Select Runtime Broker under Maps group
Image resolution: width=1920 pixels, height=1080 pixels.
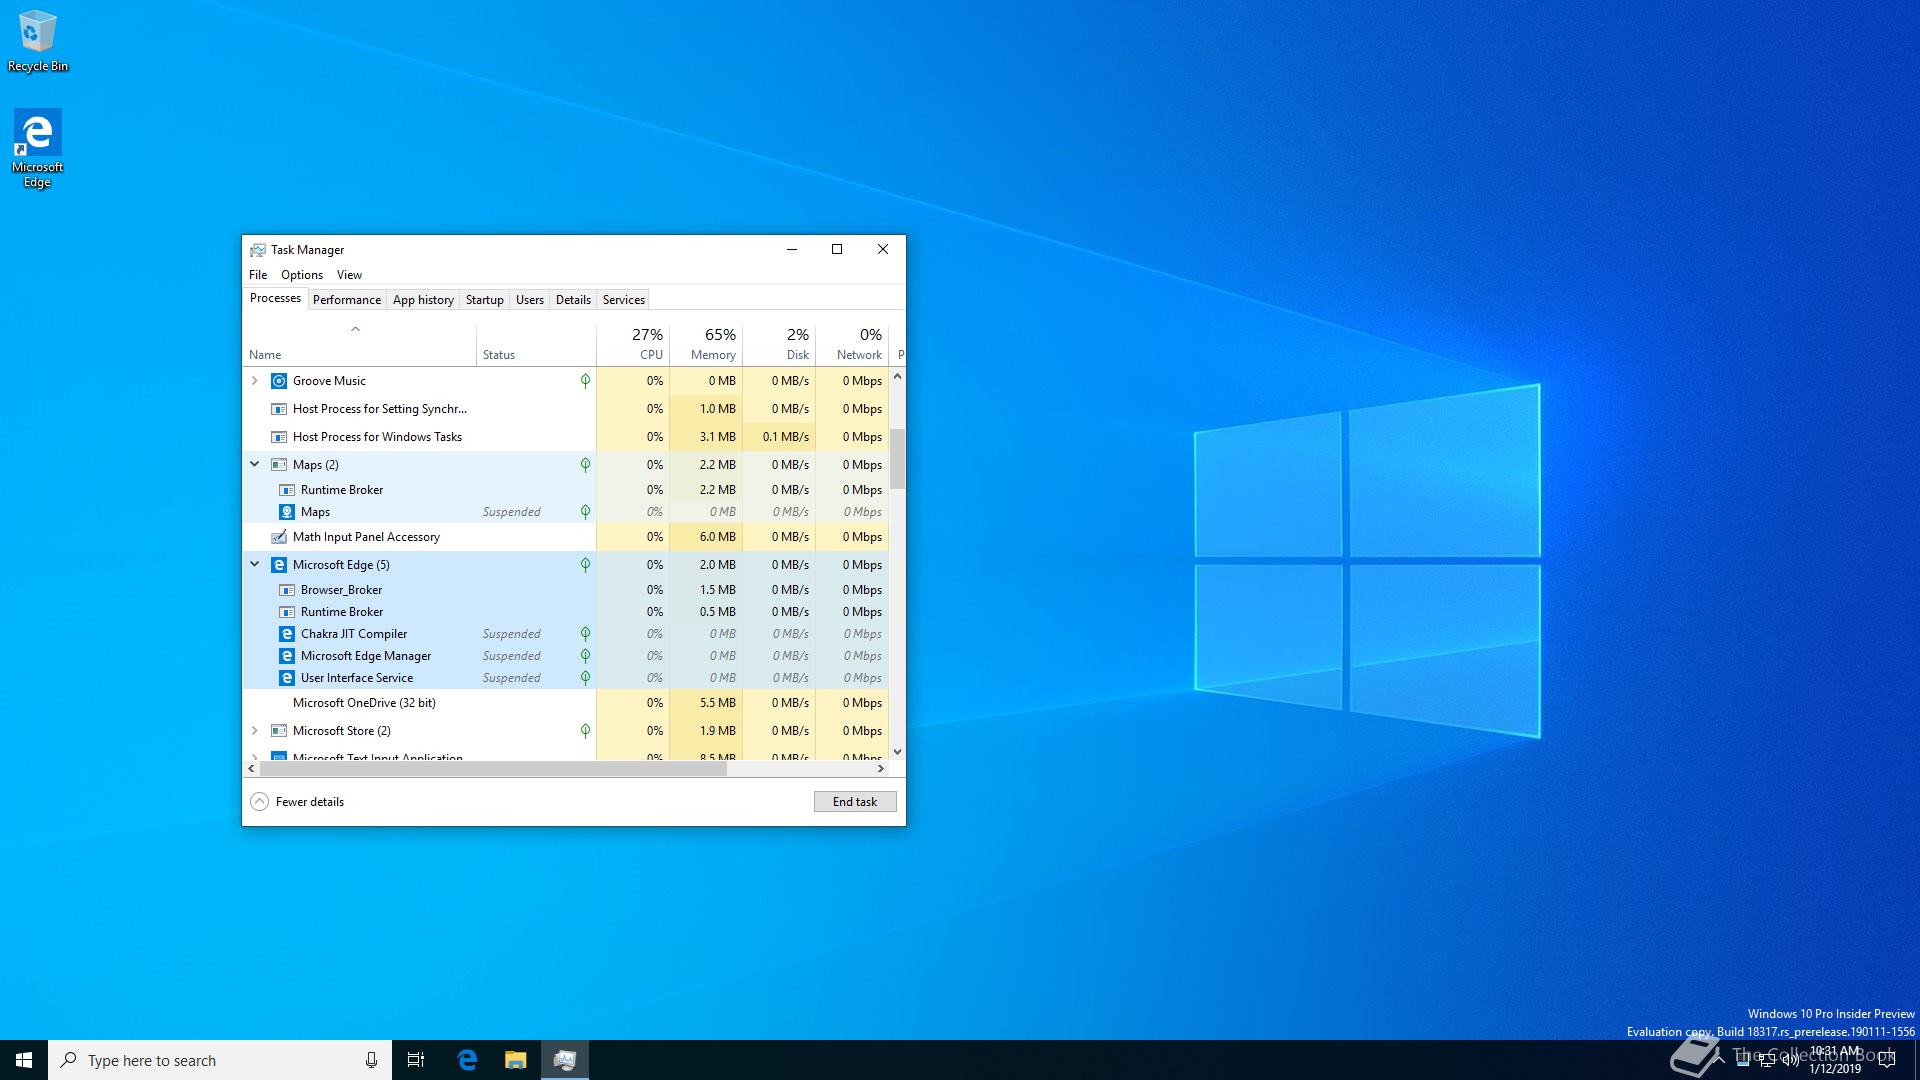point(566,490)
